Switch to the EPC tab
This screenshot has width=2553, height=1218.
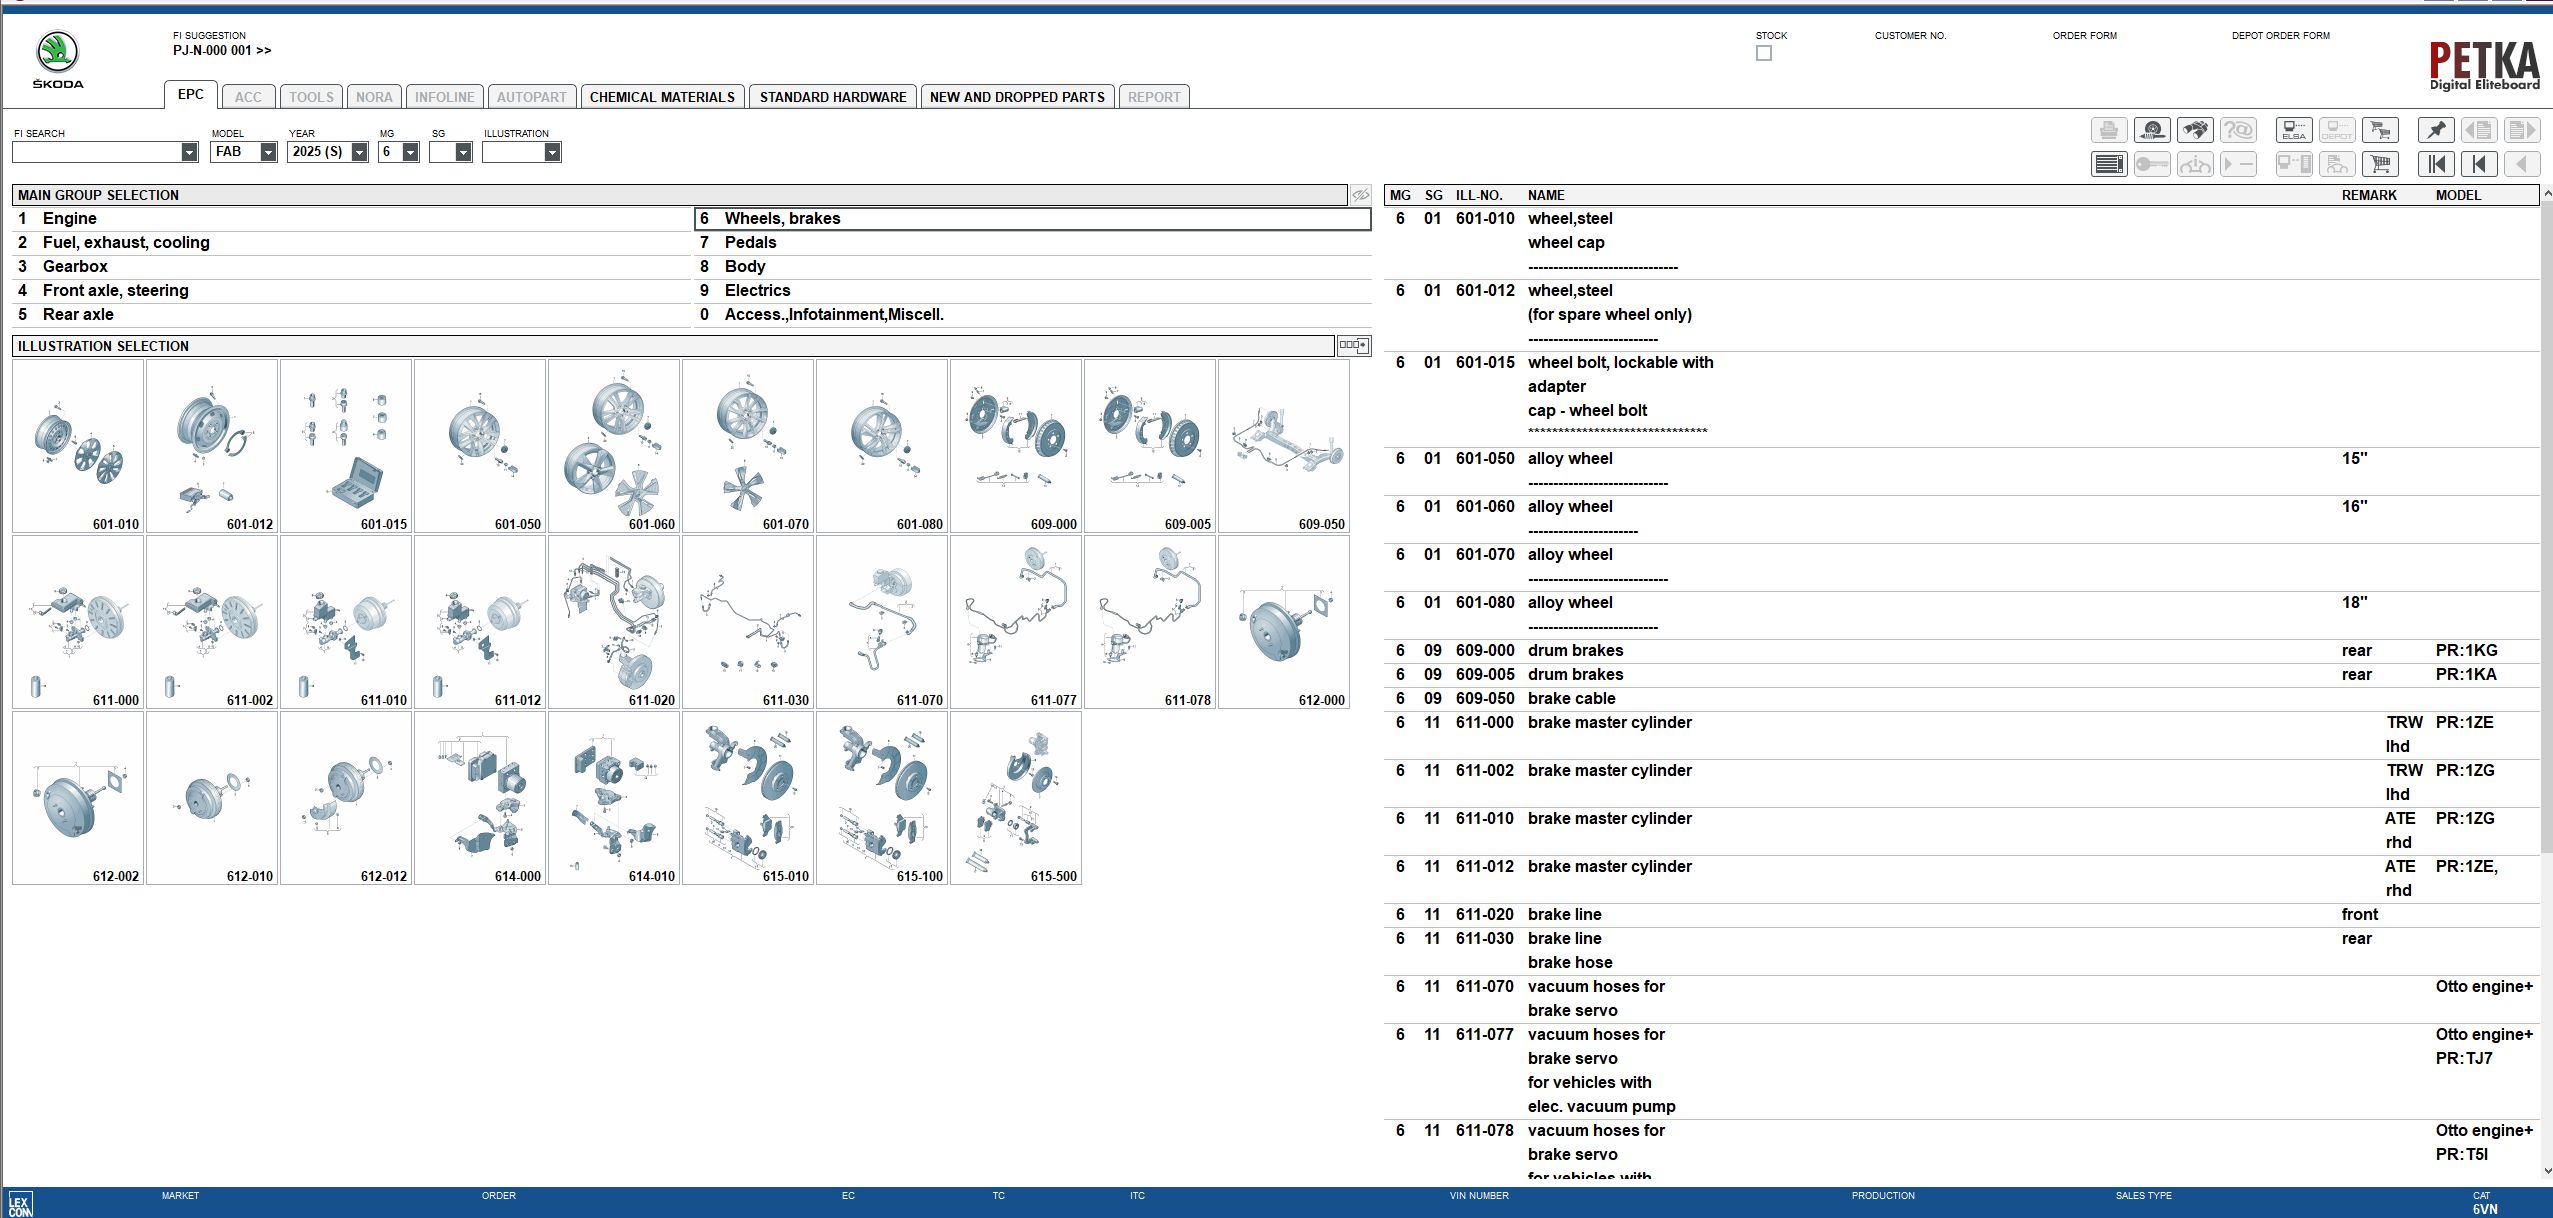pyautogui.click(x=191, y=95)
